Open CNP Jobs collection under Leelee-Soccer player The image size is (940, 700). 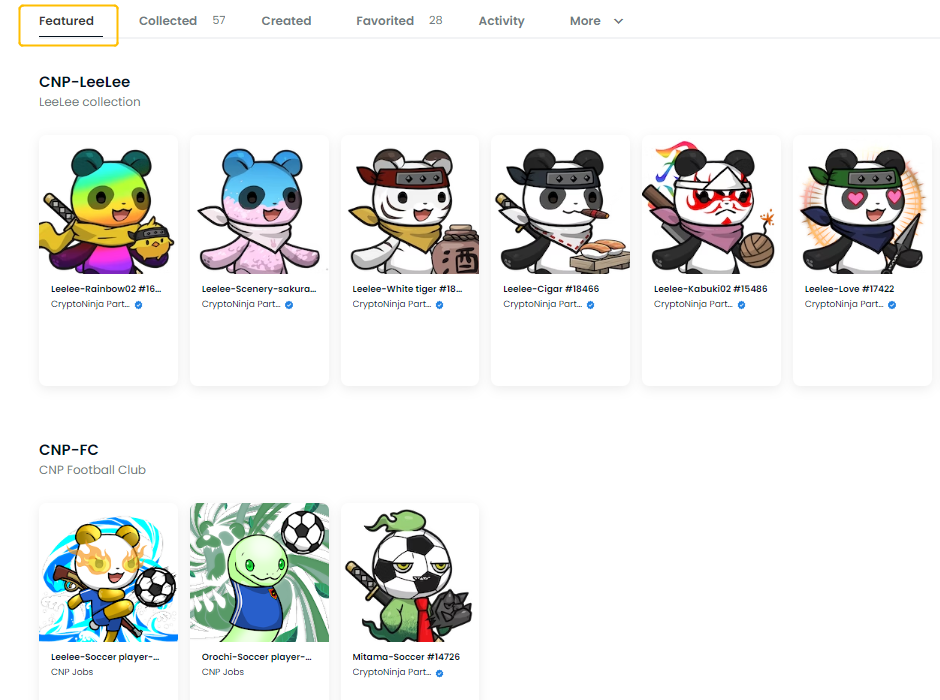(72, 672)
